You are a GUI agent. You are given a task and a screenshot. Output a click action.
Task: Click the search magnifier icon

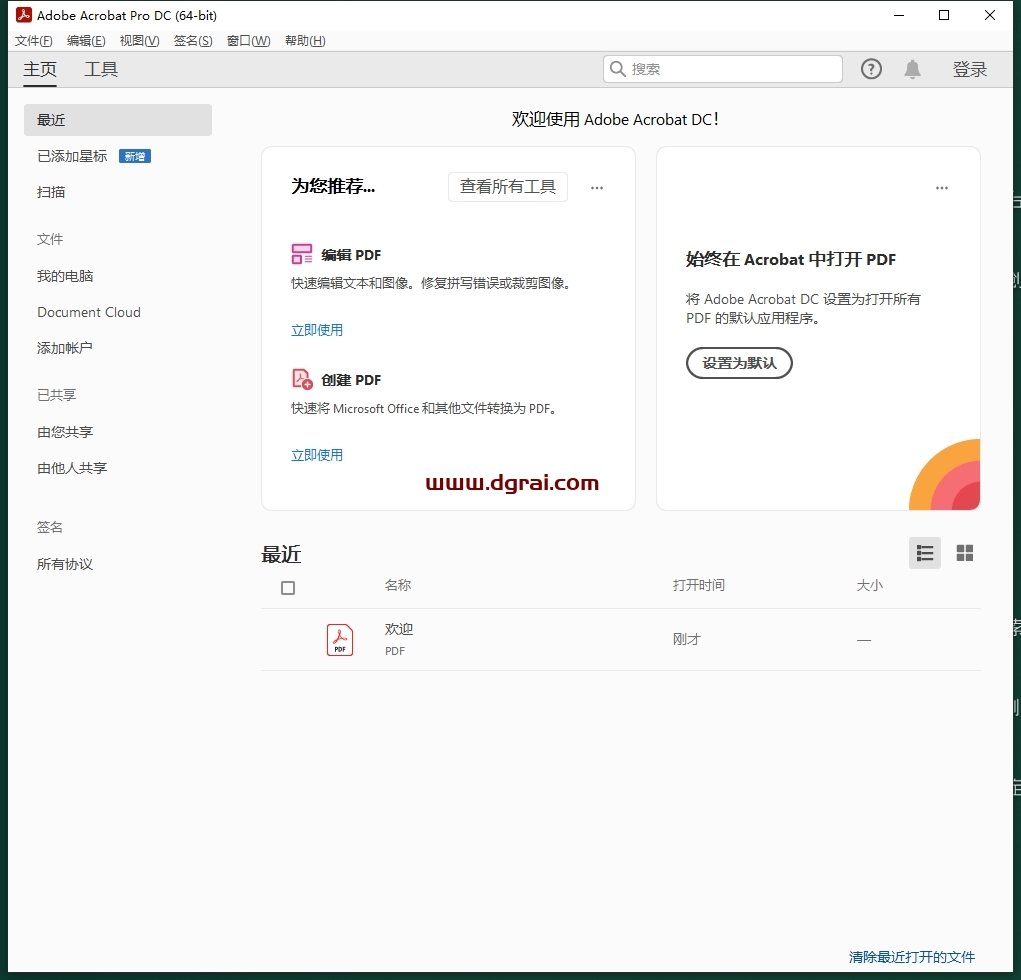(617, 69)
